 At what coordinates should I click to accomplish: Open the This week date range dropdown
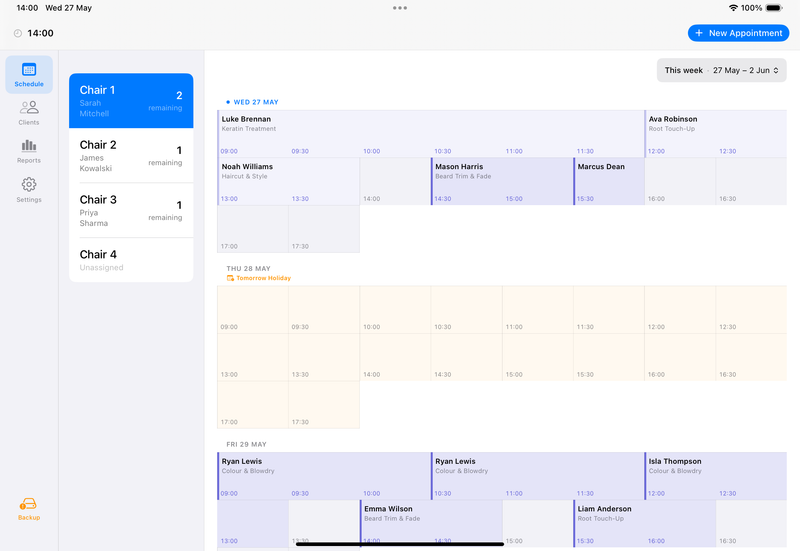[721, 70]
